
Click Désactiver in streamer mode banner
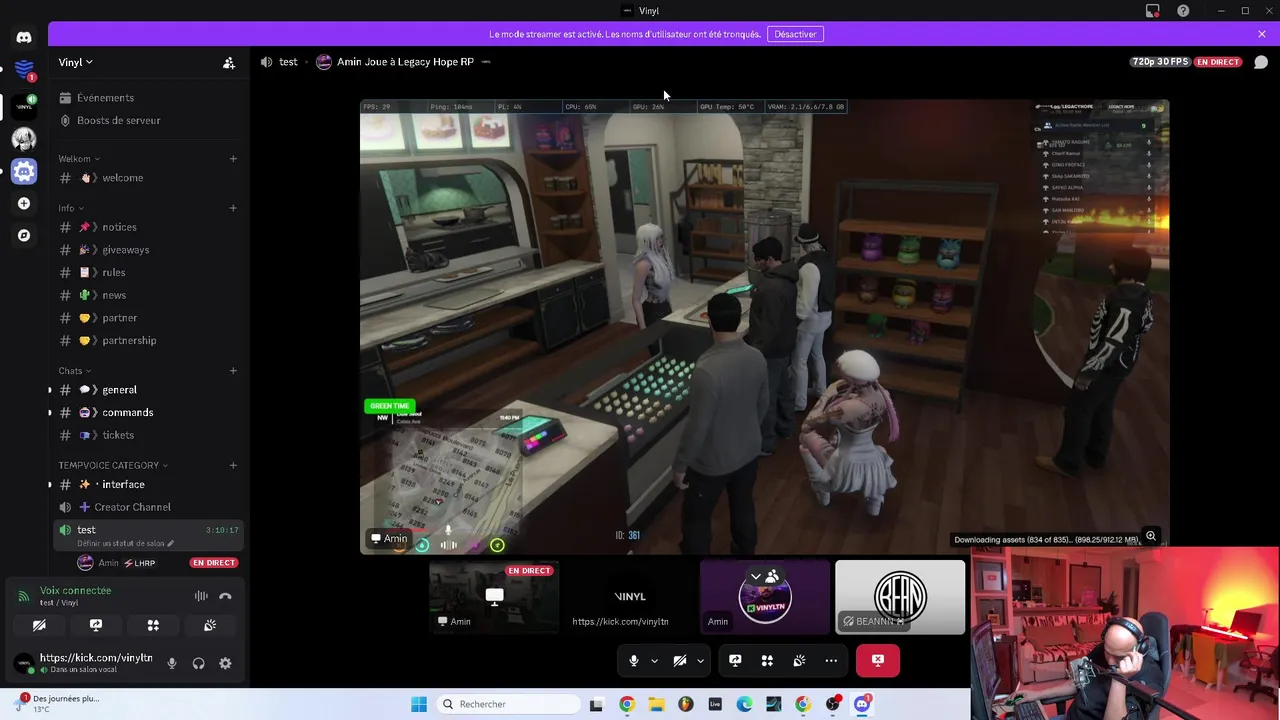[795, 34]
